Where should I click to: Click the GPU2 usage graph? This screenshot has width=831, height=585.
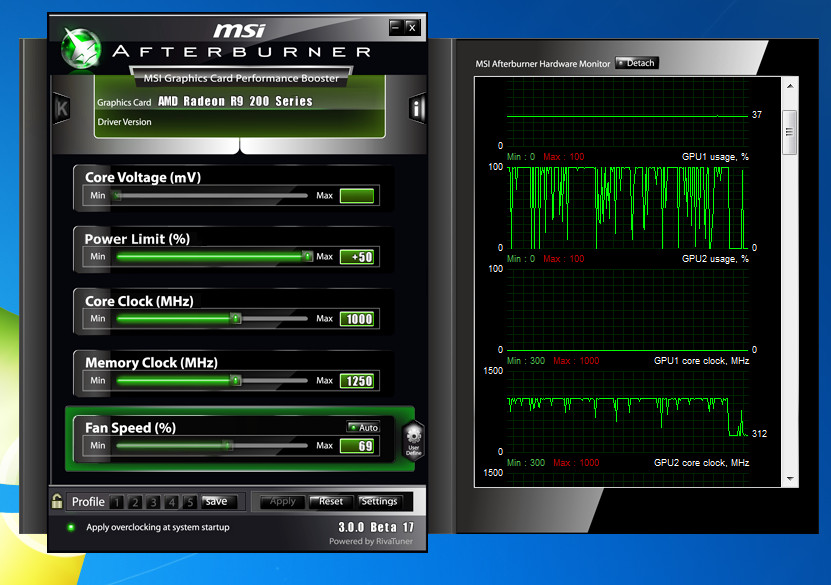pos(628,309)
